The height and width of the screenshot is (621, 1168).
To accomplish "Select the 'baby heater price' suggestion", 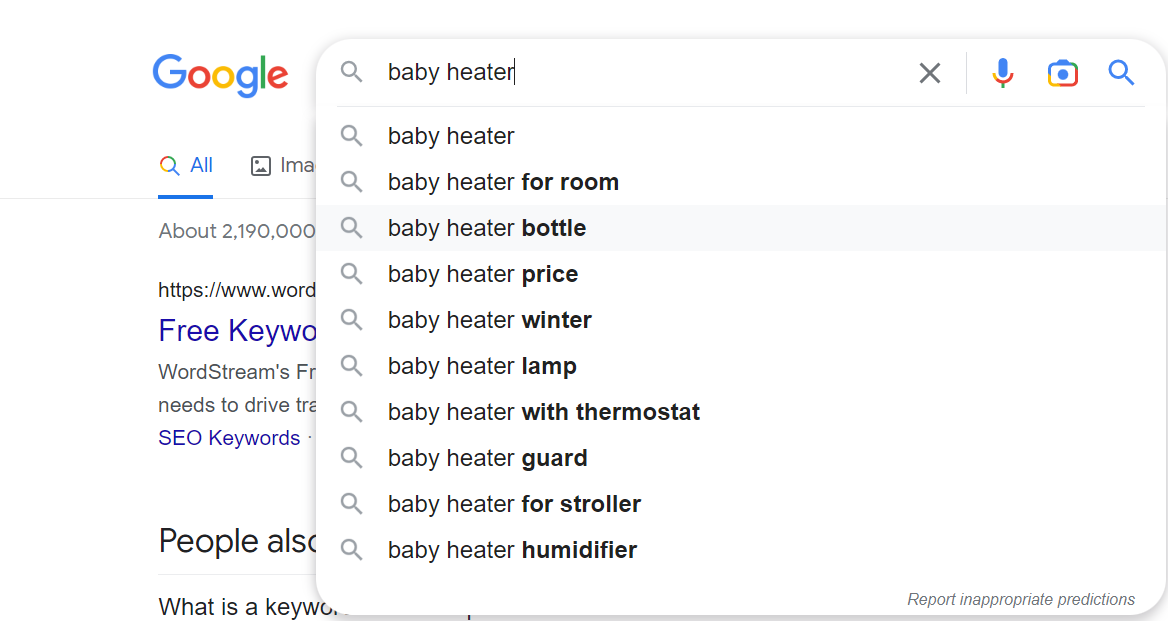I will click(x=482, y=273).
